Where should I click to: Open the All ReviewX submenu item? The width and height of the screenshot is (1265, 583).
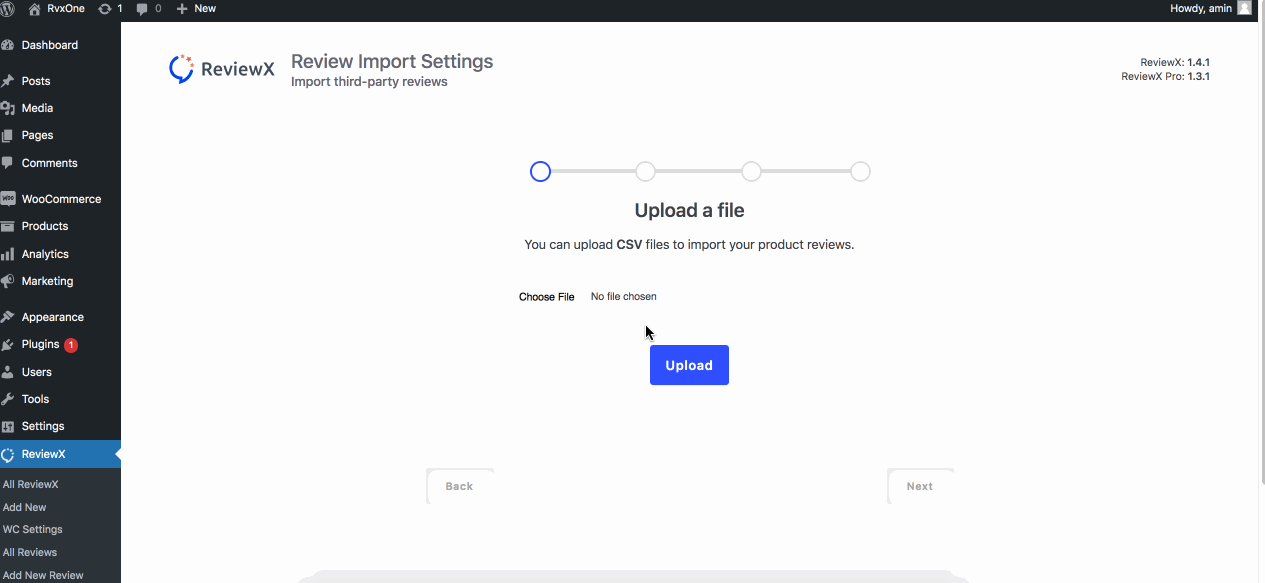point(31,484)
